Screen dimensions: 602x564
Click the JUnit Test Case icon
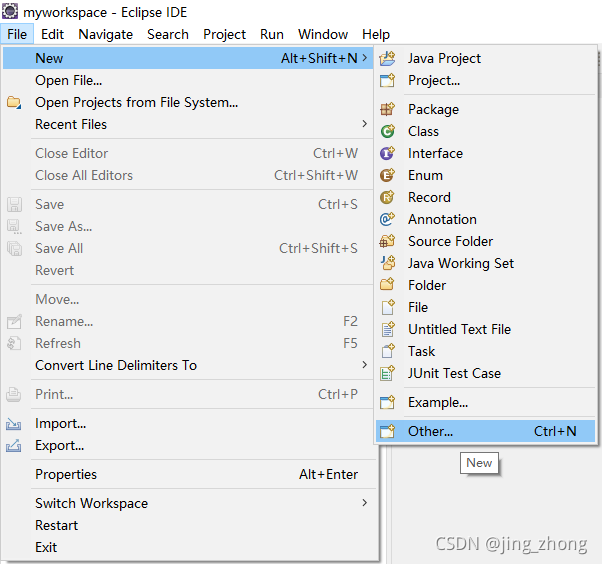point(387,373)
